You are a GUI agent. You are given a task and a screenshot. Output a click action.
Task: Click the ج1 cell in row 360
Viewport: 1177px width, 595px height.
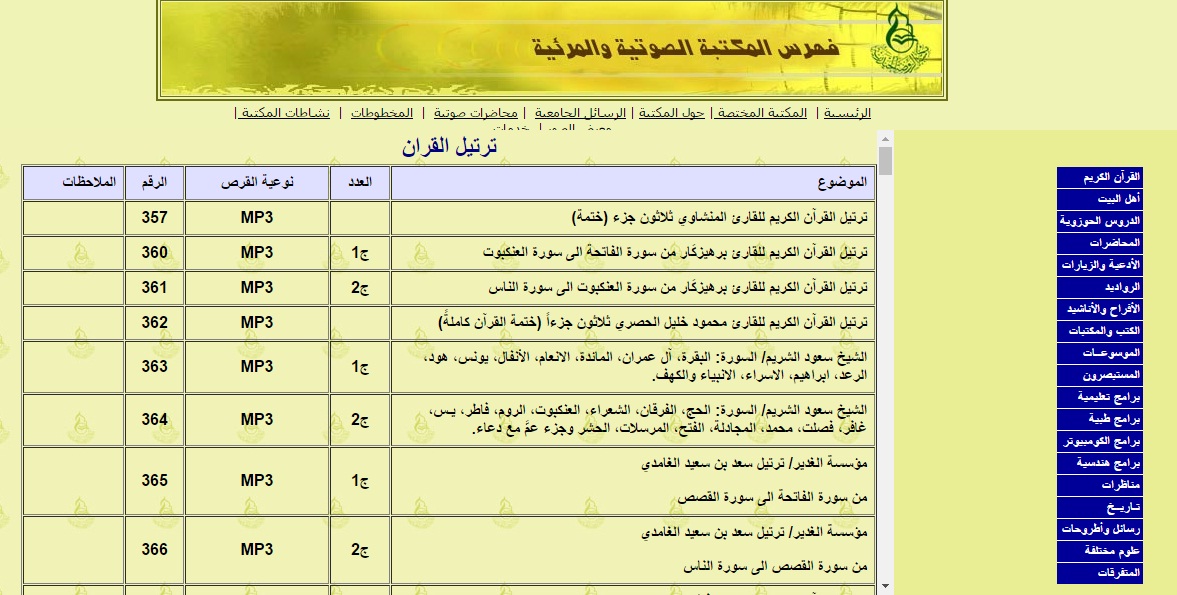[x=360, y=254]
